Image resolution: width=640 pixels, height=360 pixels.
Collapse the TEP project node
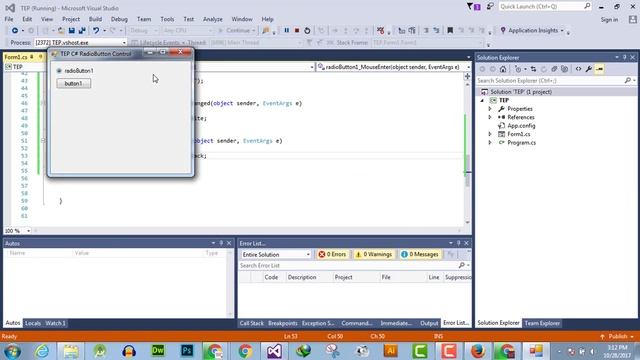click(482, 100)
